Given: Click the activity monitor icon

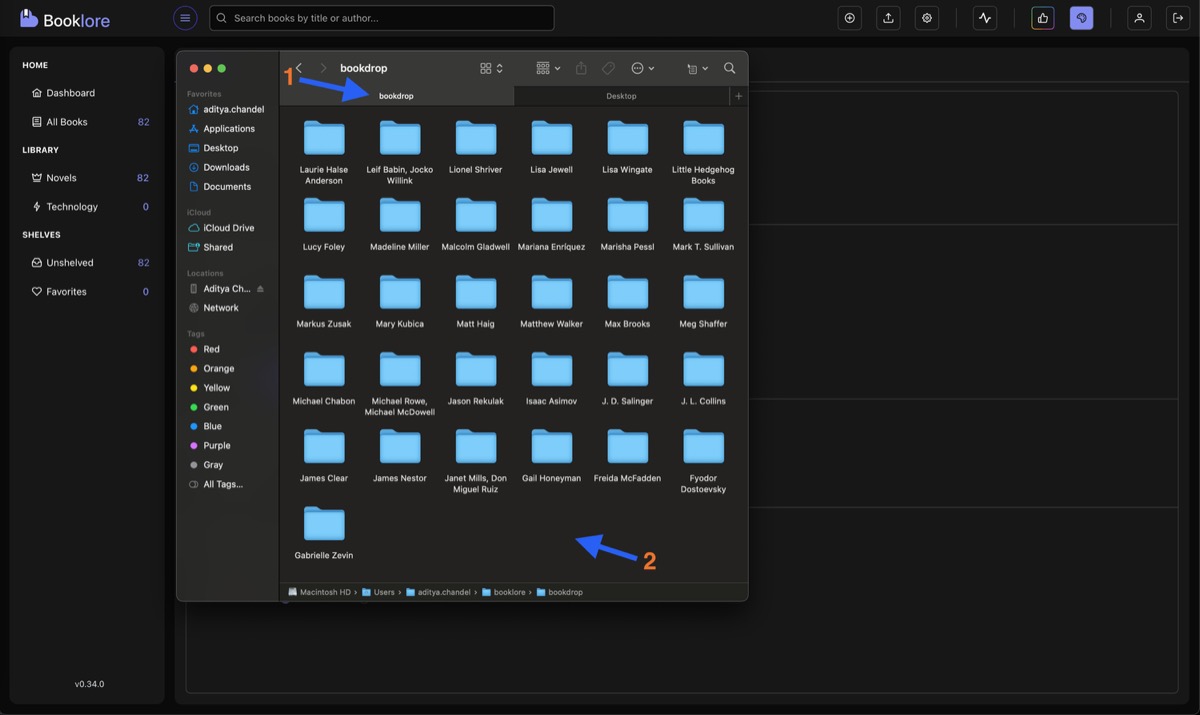Looking at the screenshot, I should tap(984, 17).
